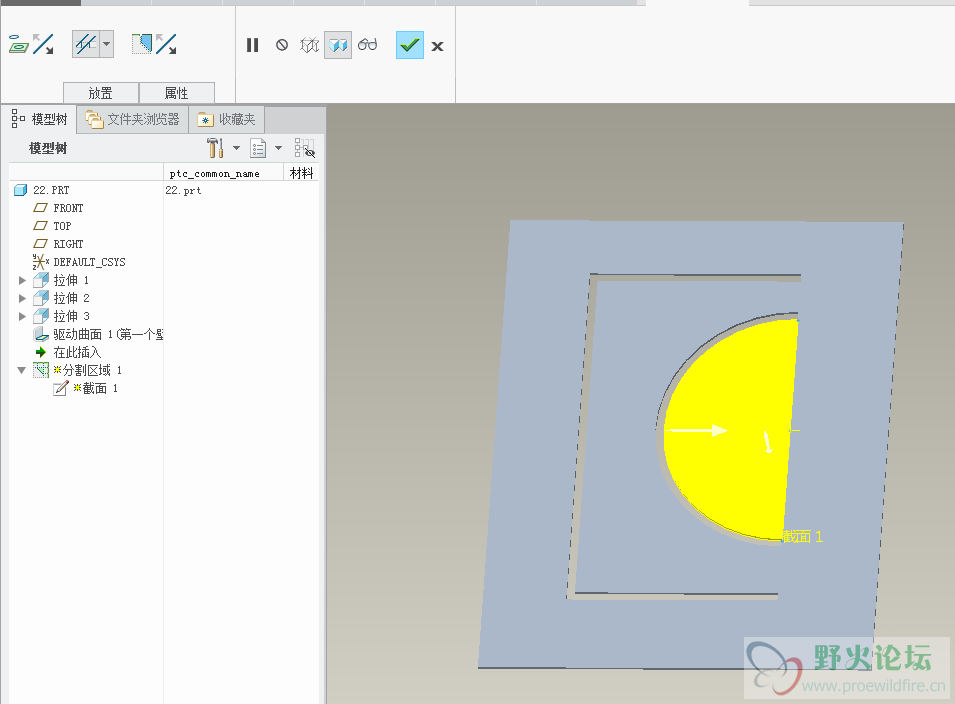The height and width of the screenshot is (704, 955).
Task: Open the dropdown beside the split surface tool
Action: (x=107, y=44)
